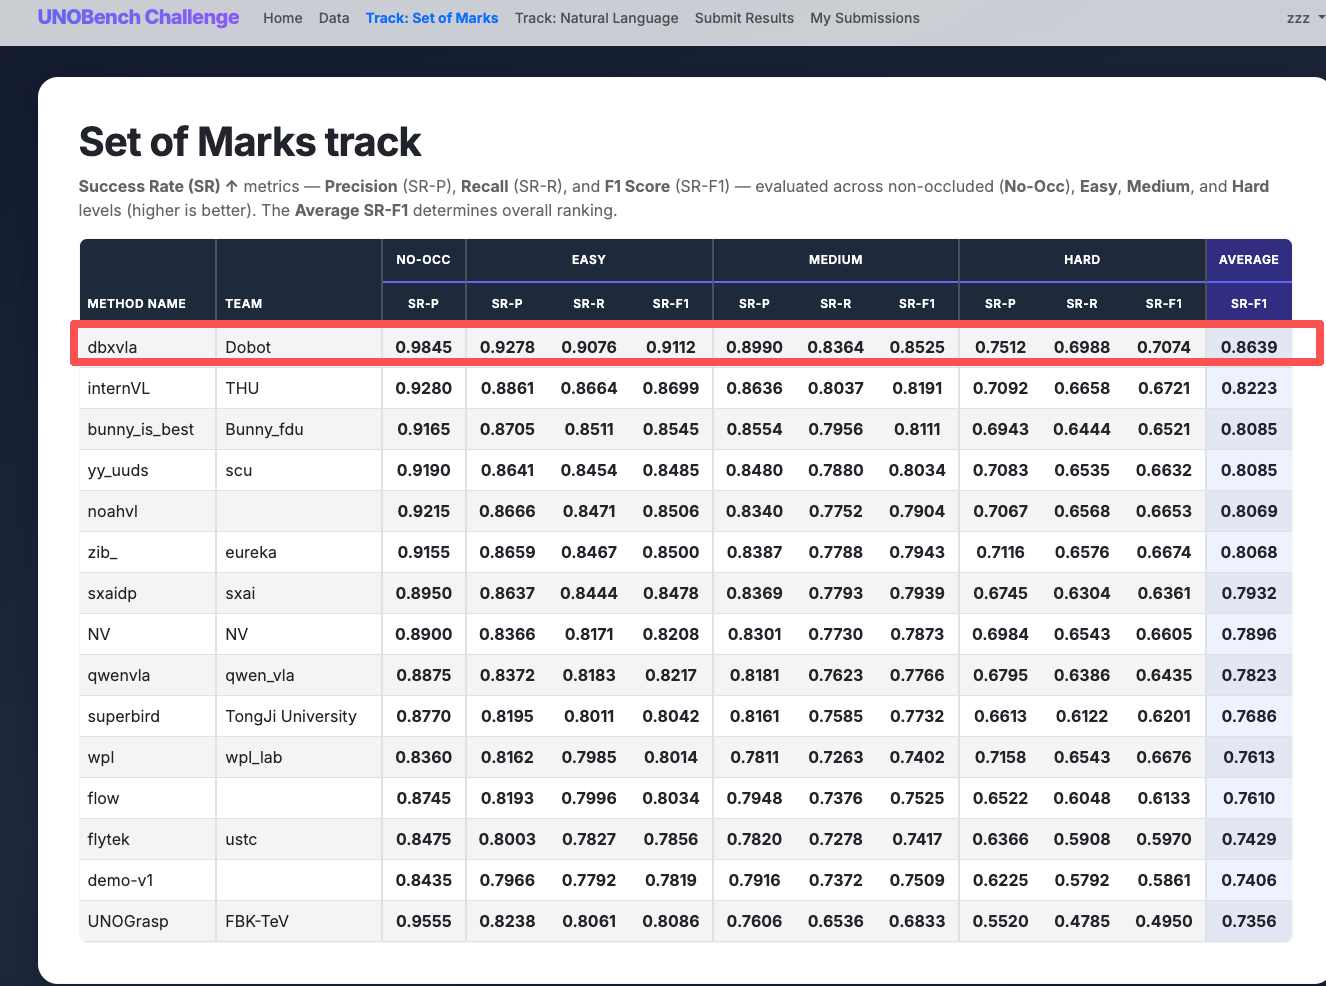This screenshot has height=986, width=1326.
Task: Select method name internVL
Action: coord(118,388)
